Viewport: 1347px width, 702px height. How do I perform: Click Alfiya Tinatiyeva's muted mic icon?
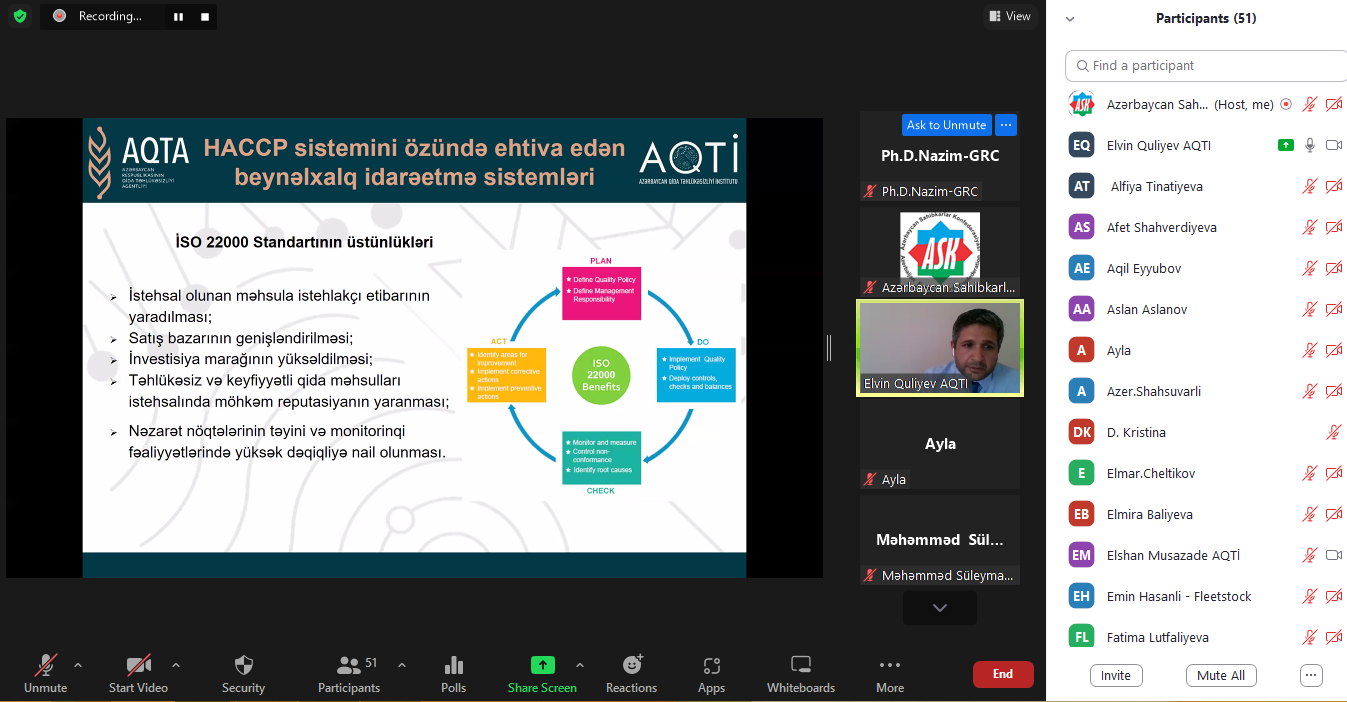pos(1309,186)
